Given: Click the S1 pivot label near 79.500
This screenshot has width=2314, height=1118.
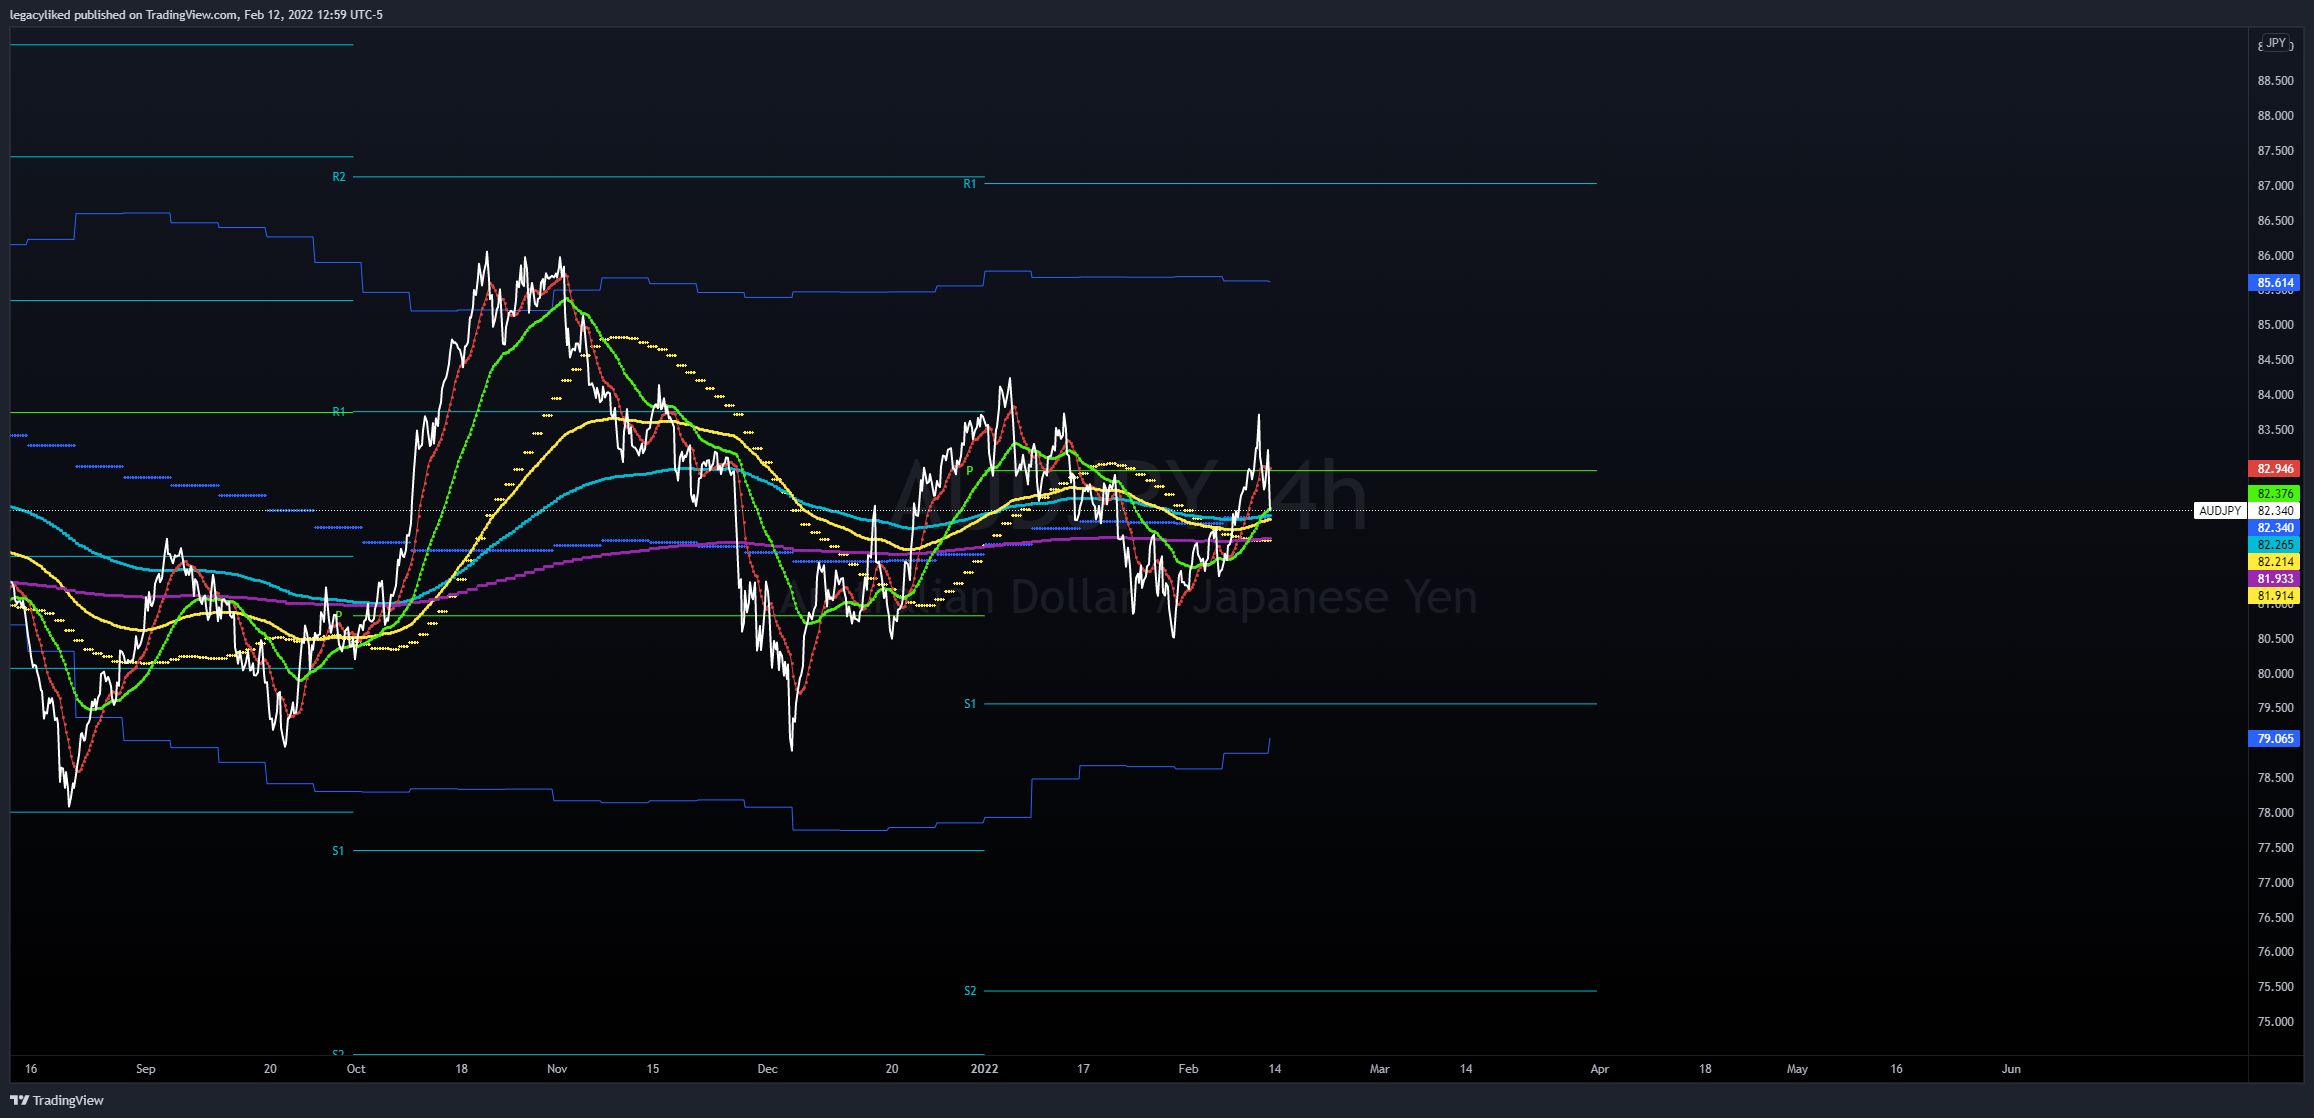Looking at the screenshot, I should click(970, 704).
